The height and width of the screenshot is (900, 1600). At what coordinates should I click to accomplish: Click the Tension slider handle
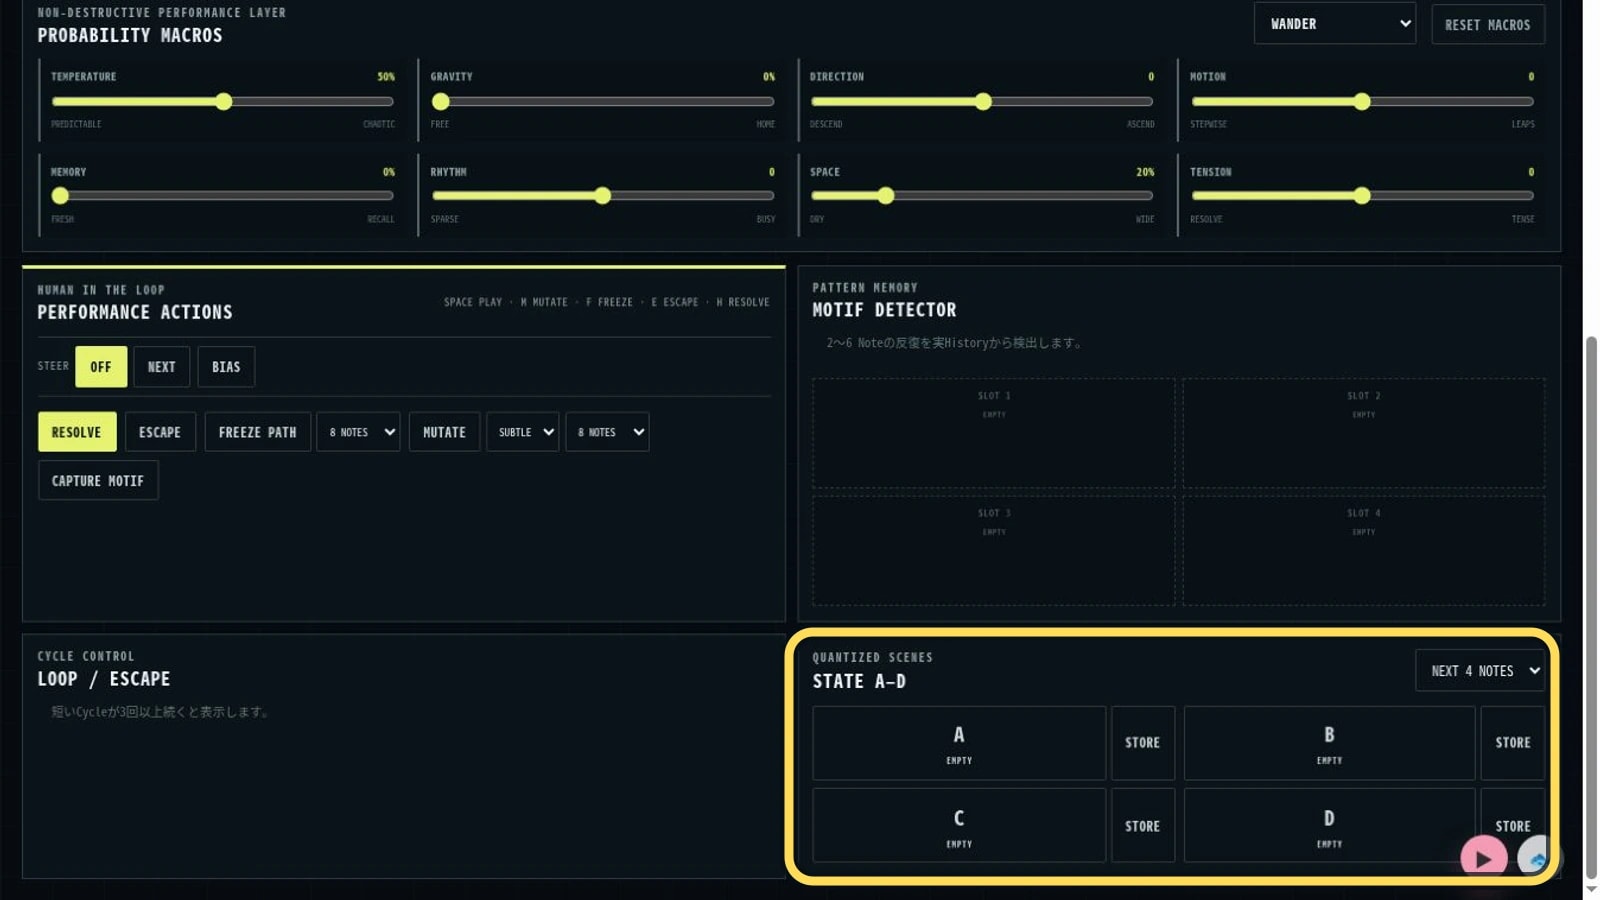coord(1362,196)
